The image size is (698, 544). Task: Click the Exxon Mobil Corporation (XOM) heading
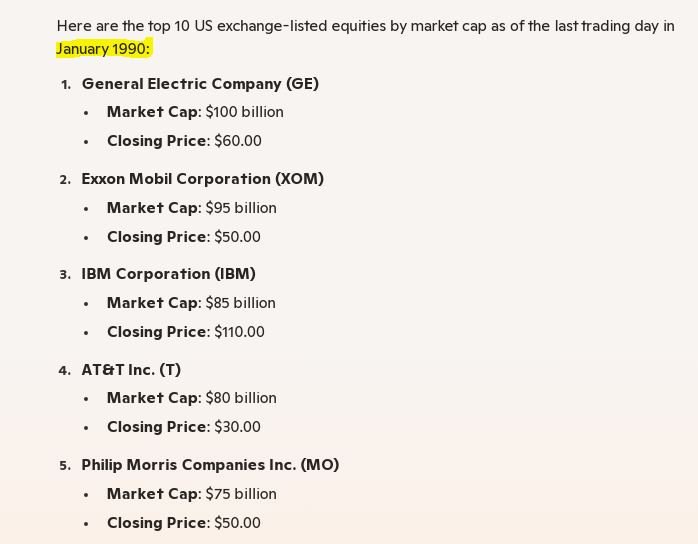202,179
